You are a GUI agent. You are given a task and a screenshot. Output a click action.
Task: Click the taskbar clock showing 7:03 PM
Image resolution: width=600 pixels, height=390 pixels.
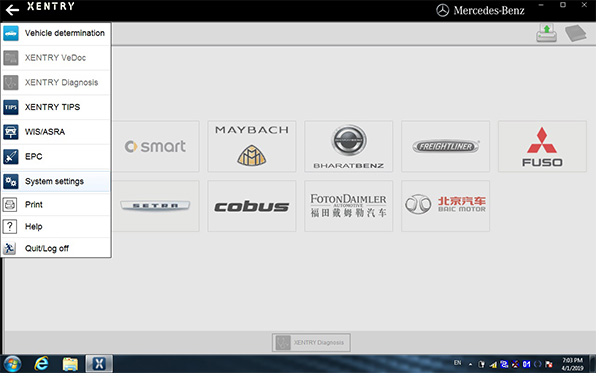click(572, 364)
